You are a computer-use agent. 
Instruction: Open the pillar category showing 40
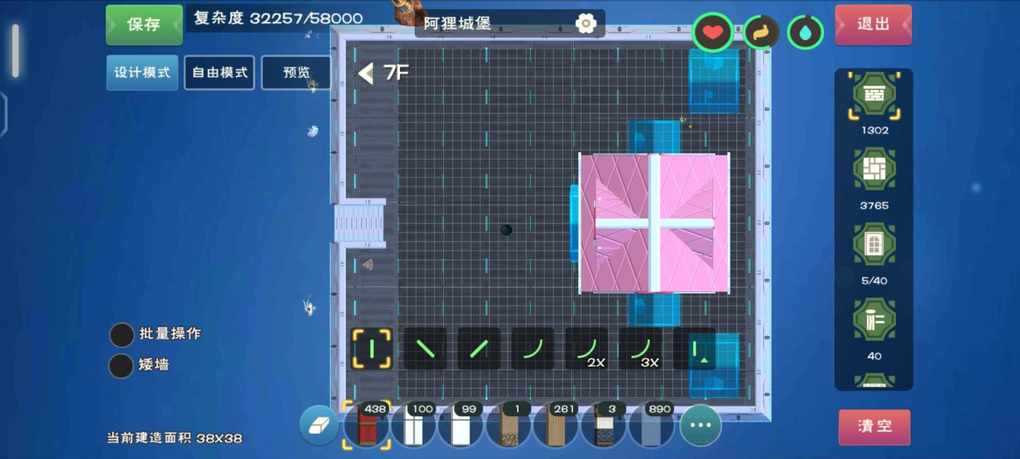tap(874, 319)
